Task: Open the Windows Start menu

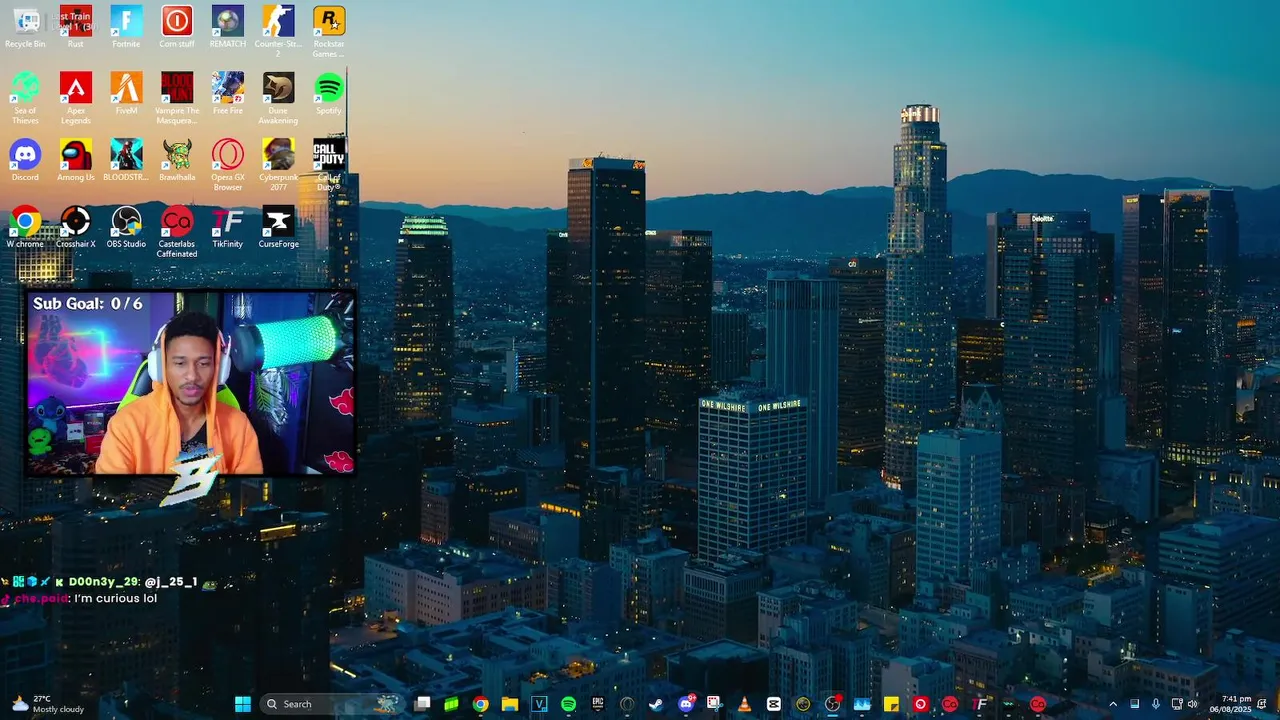Action: point(243,704)
